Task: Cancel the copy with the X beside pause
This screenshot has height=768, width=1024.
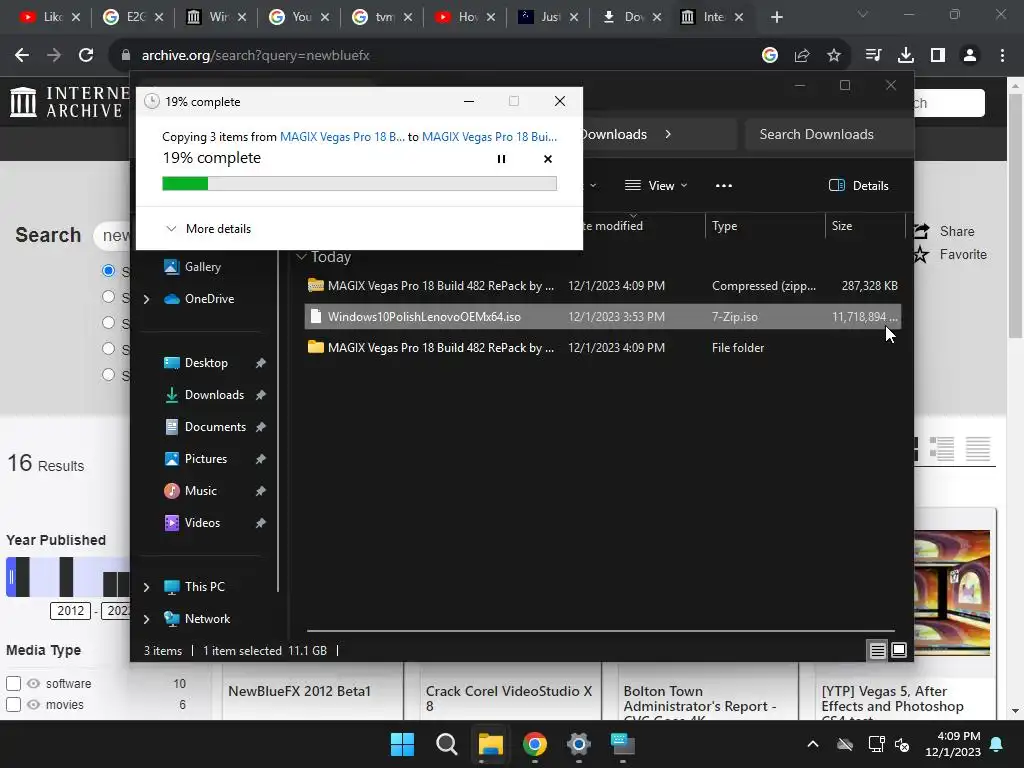Action: click(x=548, y=159)
